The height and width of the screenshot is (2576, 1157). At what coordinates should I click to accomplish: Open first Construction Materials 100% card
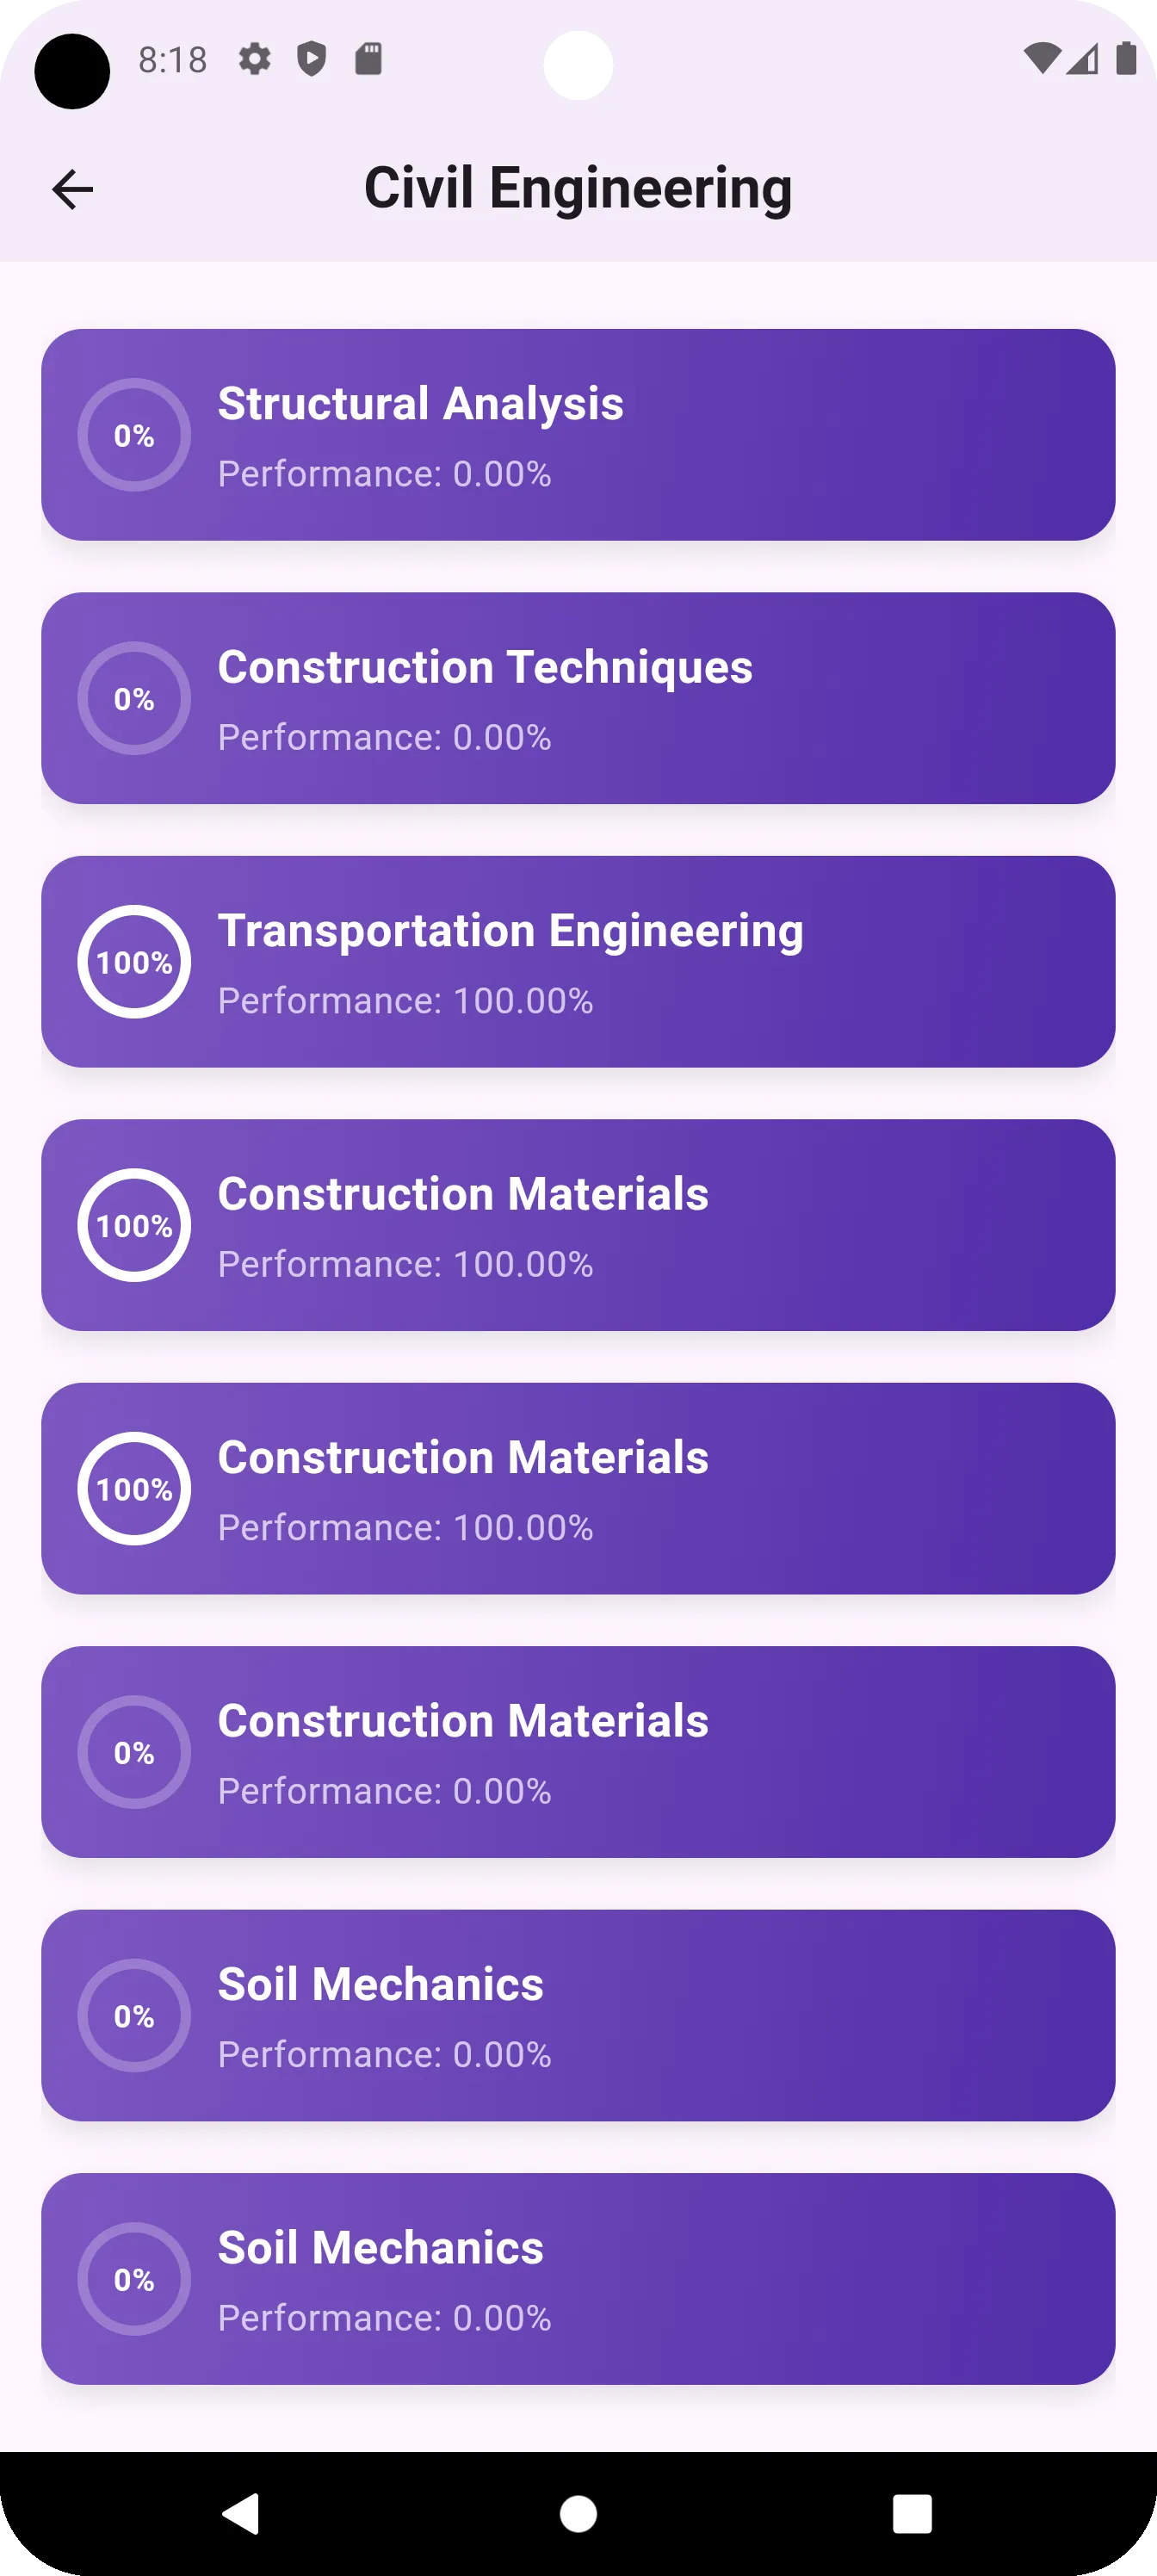click(x=578, y=1225)
